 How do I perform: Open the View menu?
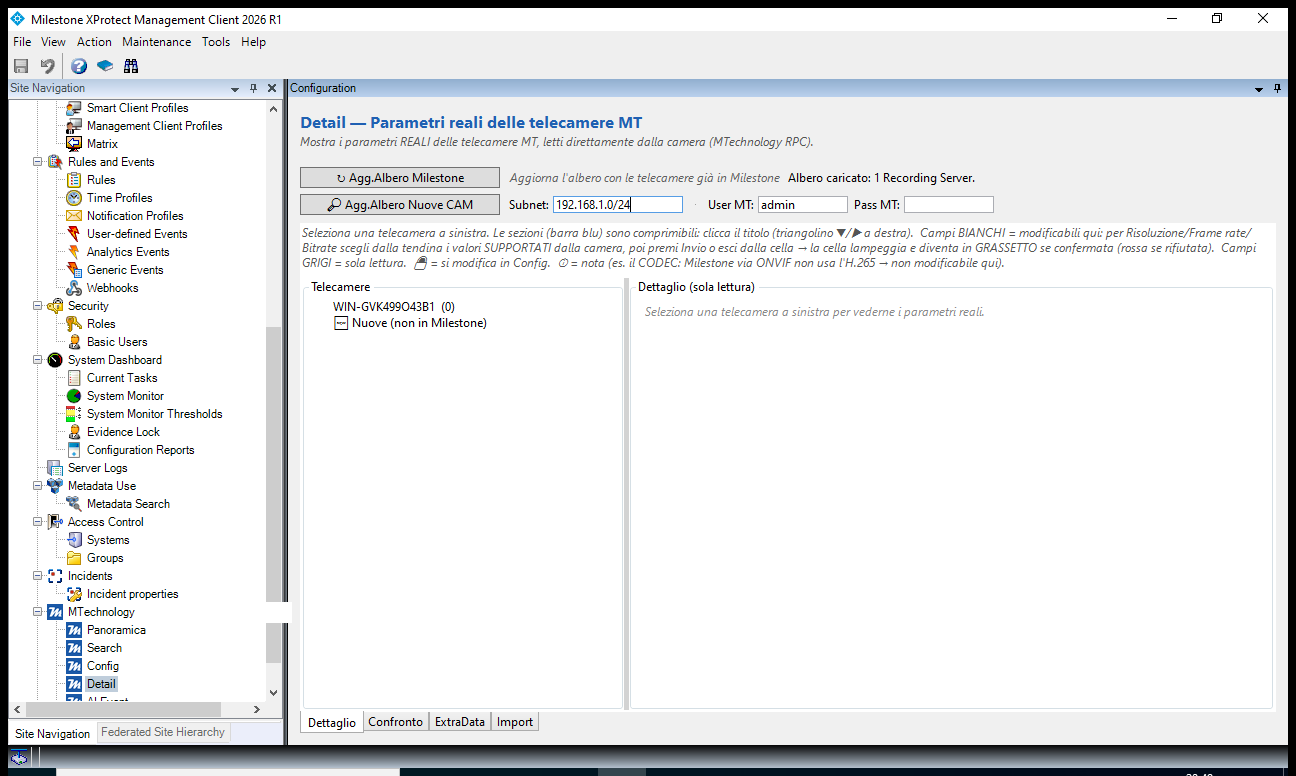[x=53, y=42]
